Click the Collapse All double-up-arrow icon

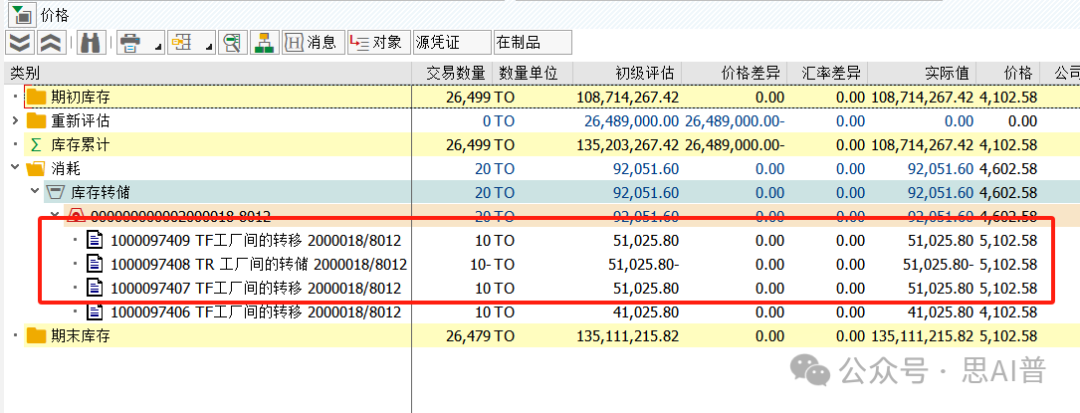point(51,43)
